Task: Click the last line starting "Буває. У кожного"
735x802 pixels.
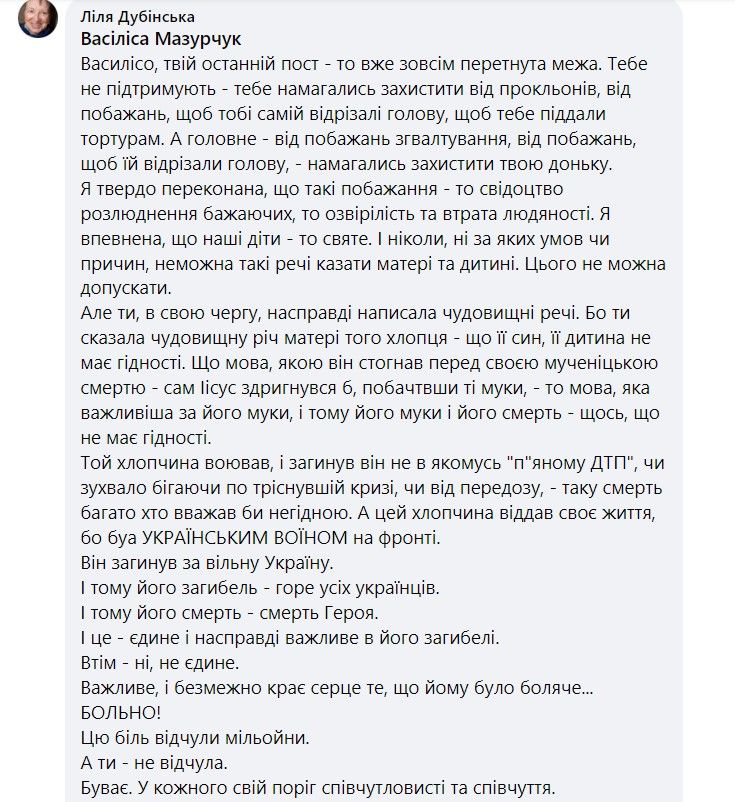Action: 310,789
